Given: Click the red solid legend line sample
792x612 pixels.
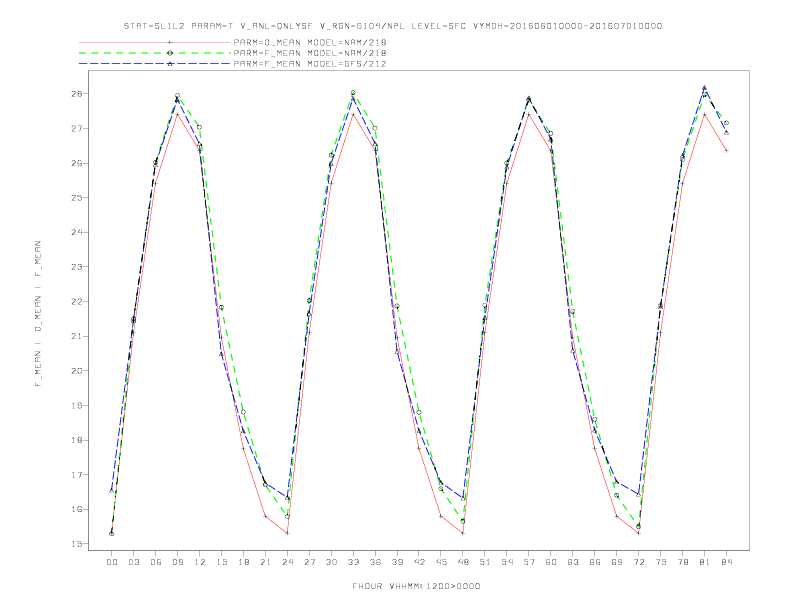Looking at the screenshot, I should click(155, 42).
